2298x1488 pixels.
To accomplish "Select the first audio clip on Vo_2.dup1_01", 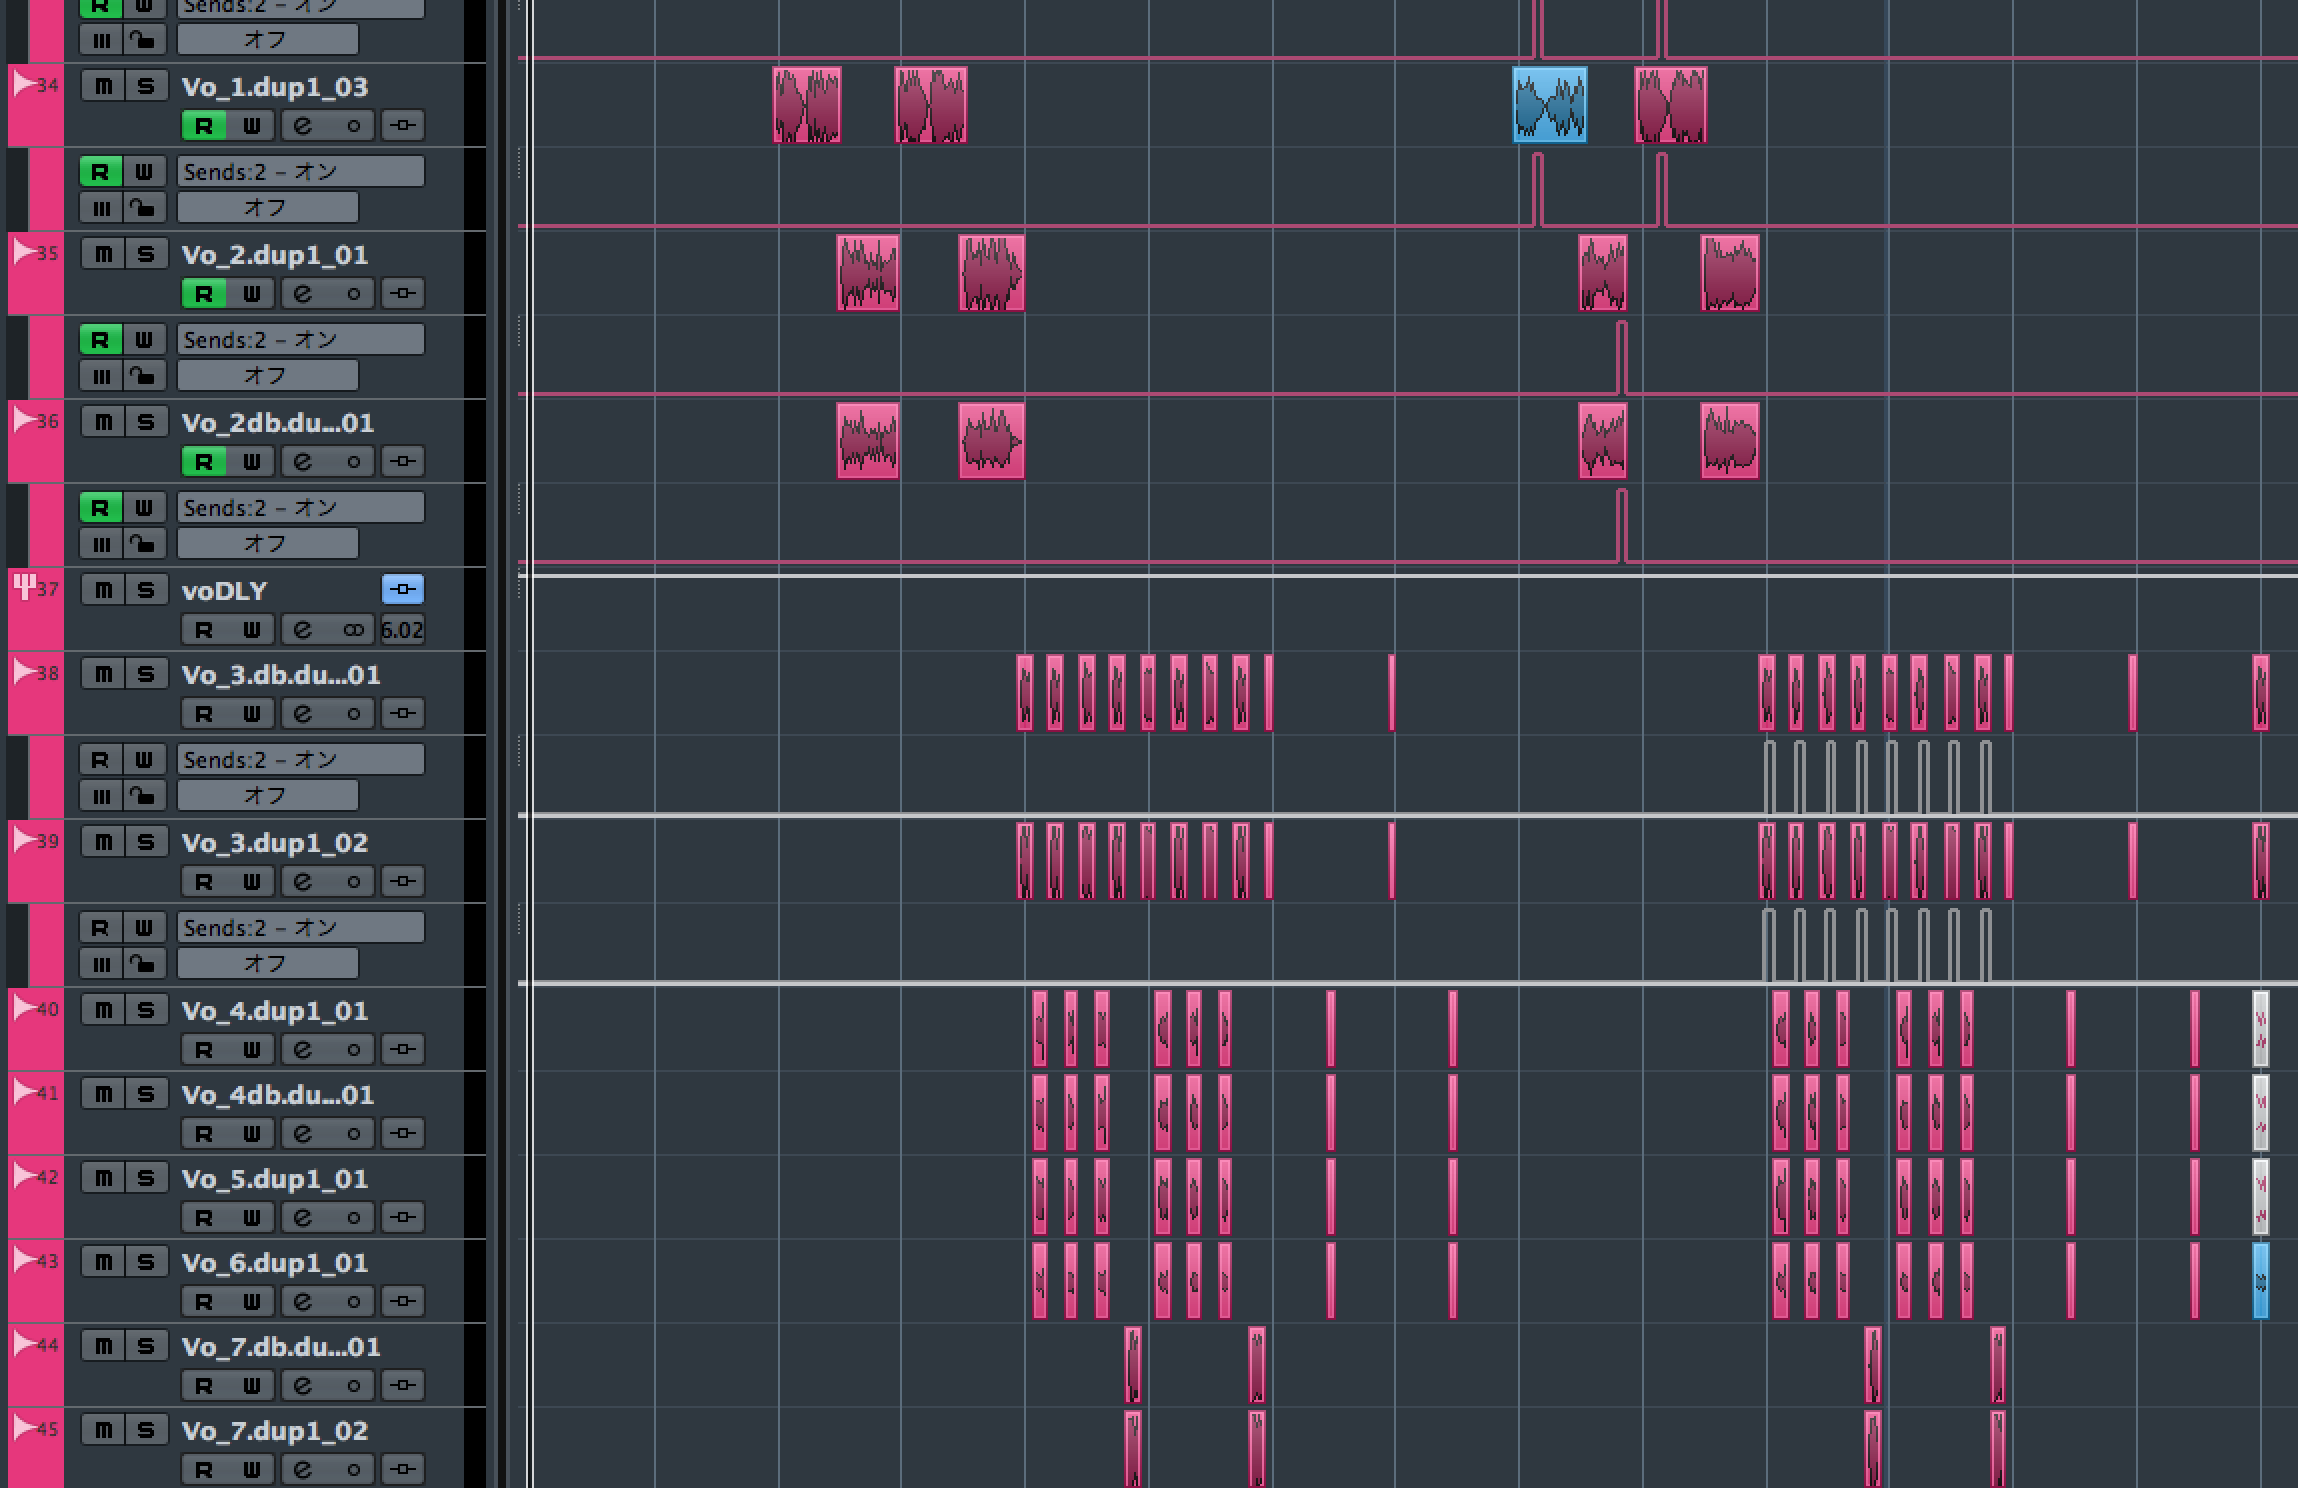I will click(868, 273).
